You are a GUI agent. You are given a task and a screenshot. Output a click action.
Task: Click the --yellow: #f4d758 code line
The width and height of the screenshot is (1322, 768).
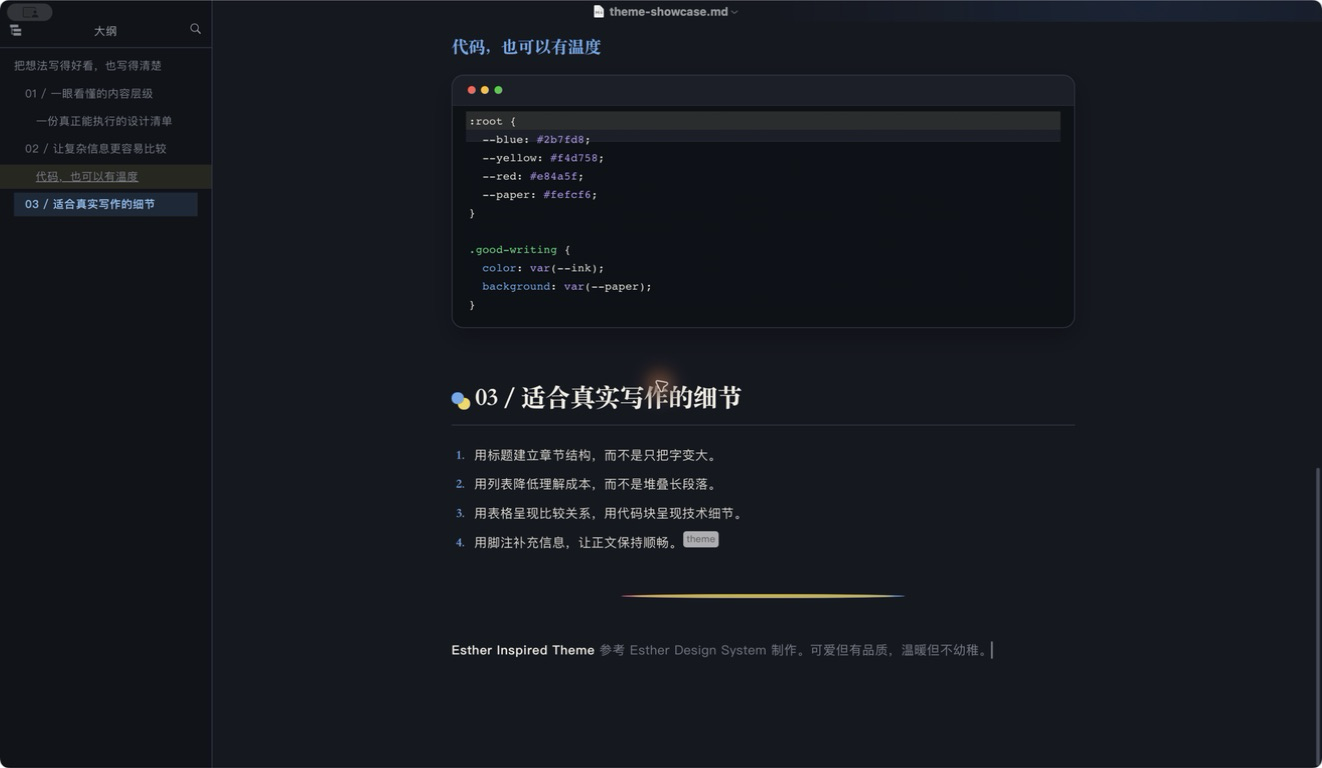[543, 158]
